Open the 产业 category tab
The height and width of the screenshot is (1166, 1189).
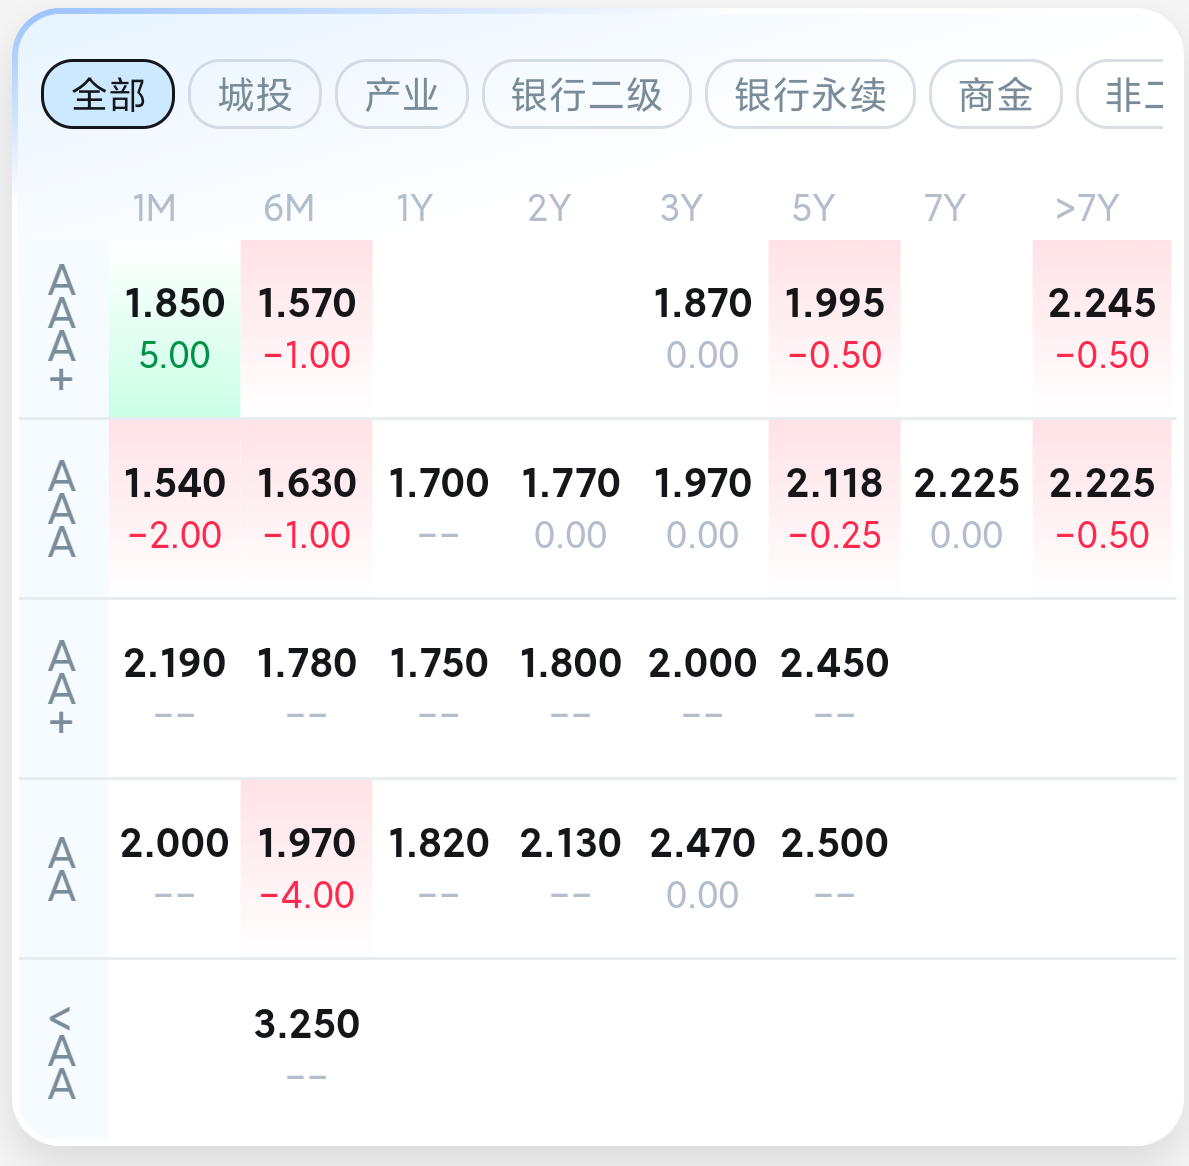pyautogui.click(x=402, y=95)
